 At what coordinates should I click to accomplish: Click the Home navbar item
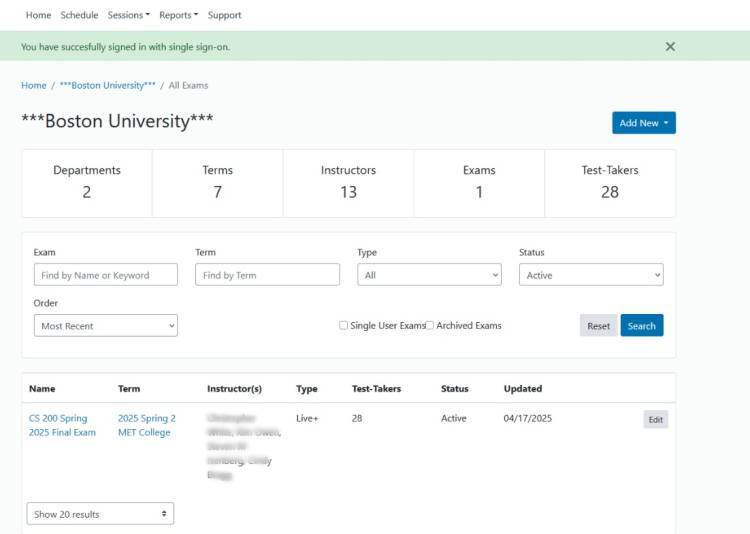pyautogui.click(x=38, y=15)
